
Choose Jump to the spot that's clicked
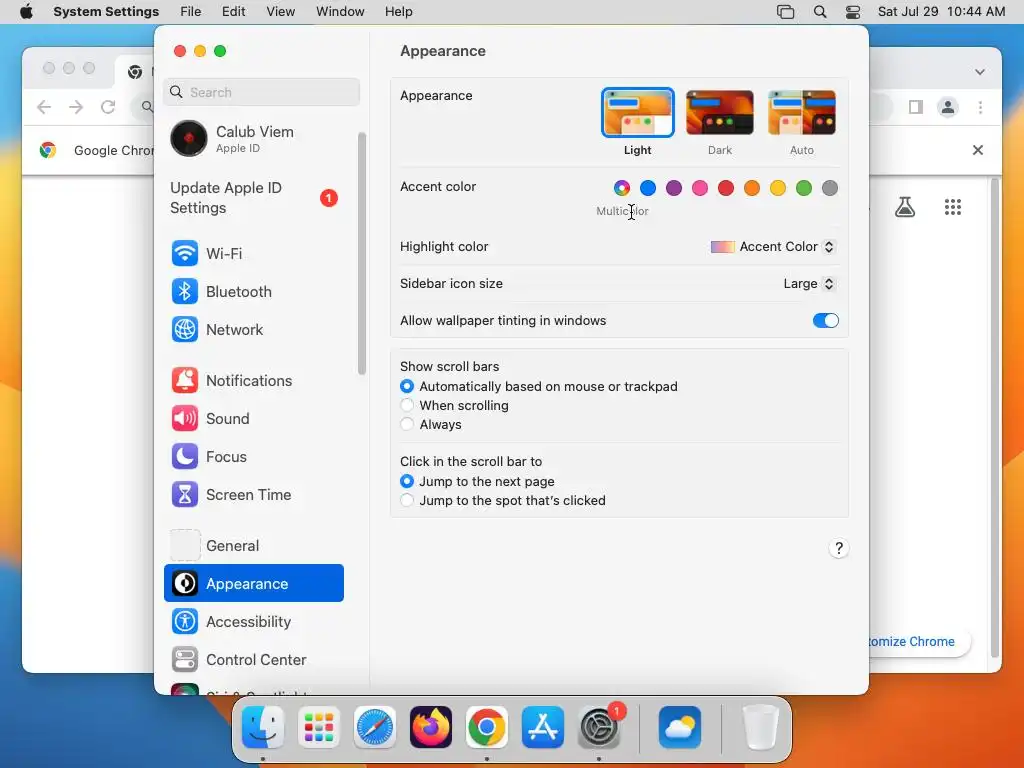pyautogui.click(x=407, y=500)
